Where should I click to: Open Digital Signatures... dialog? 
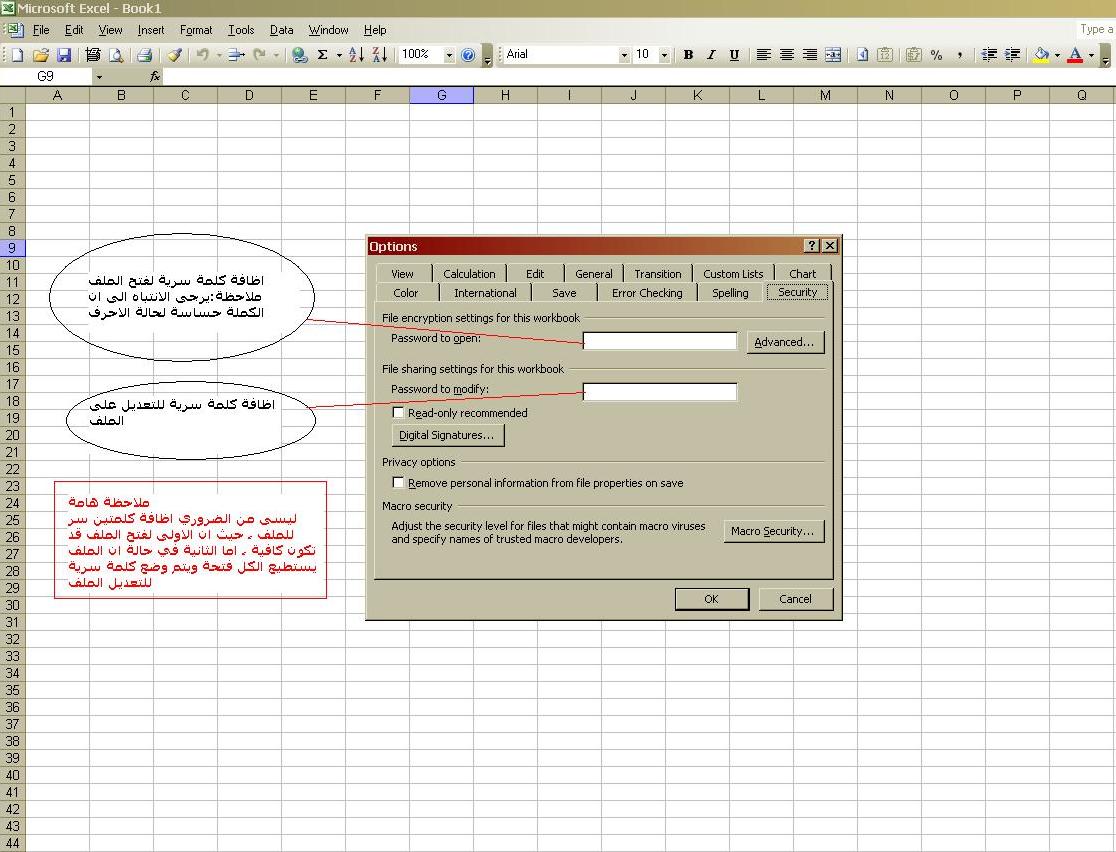pyautogui.click(x=447, y=435)
